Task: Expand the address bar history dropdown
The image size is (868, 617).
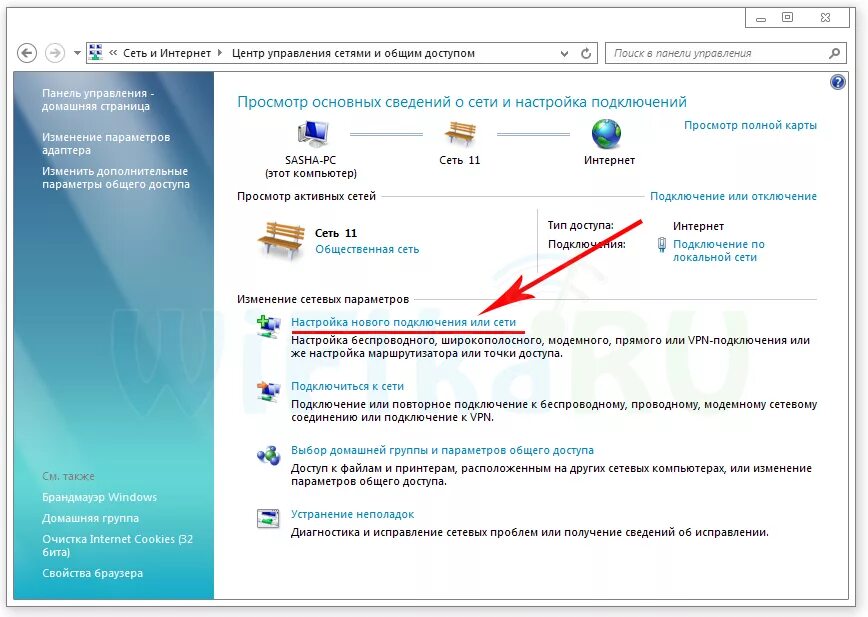Action: click(x=564, y=54)
